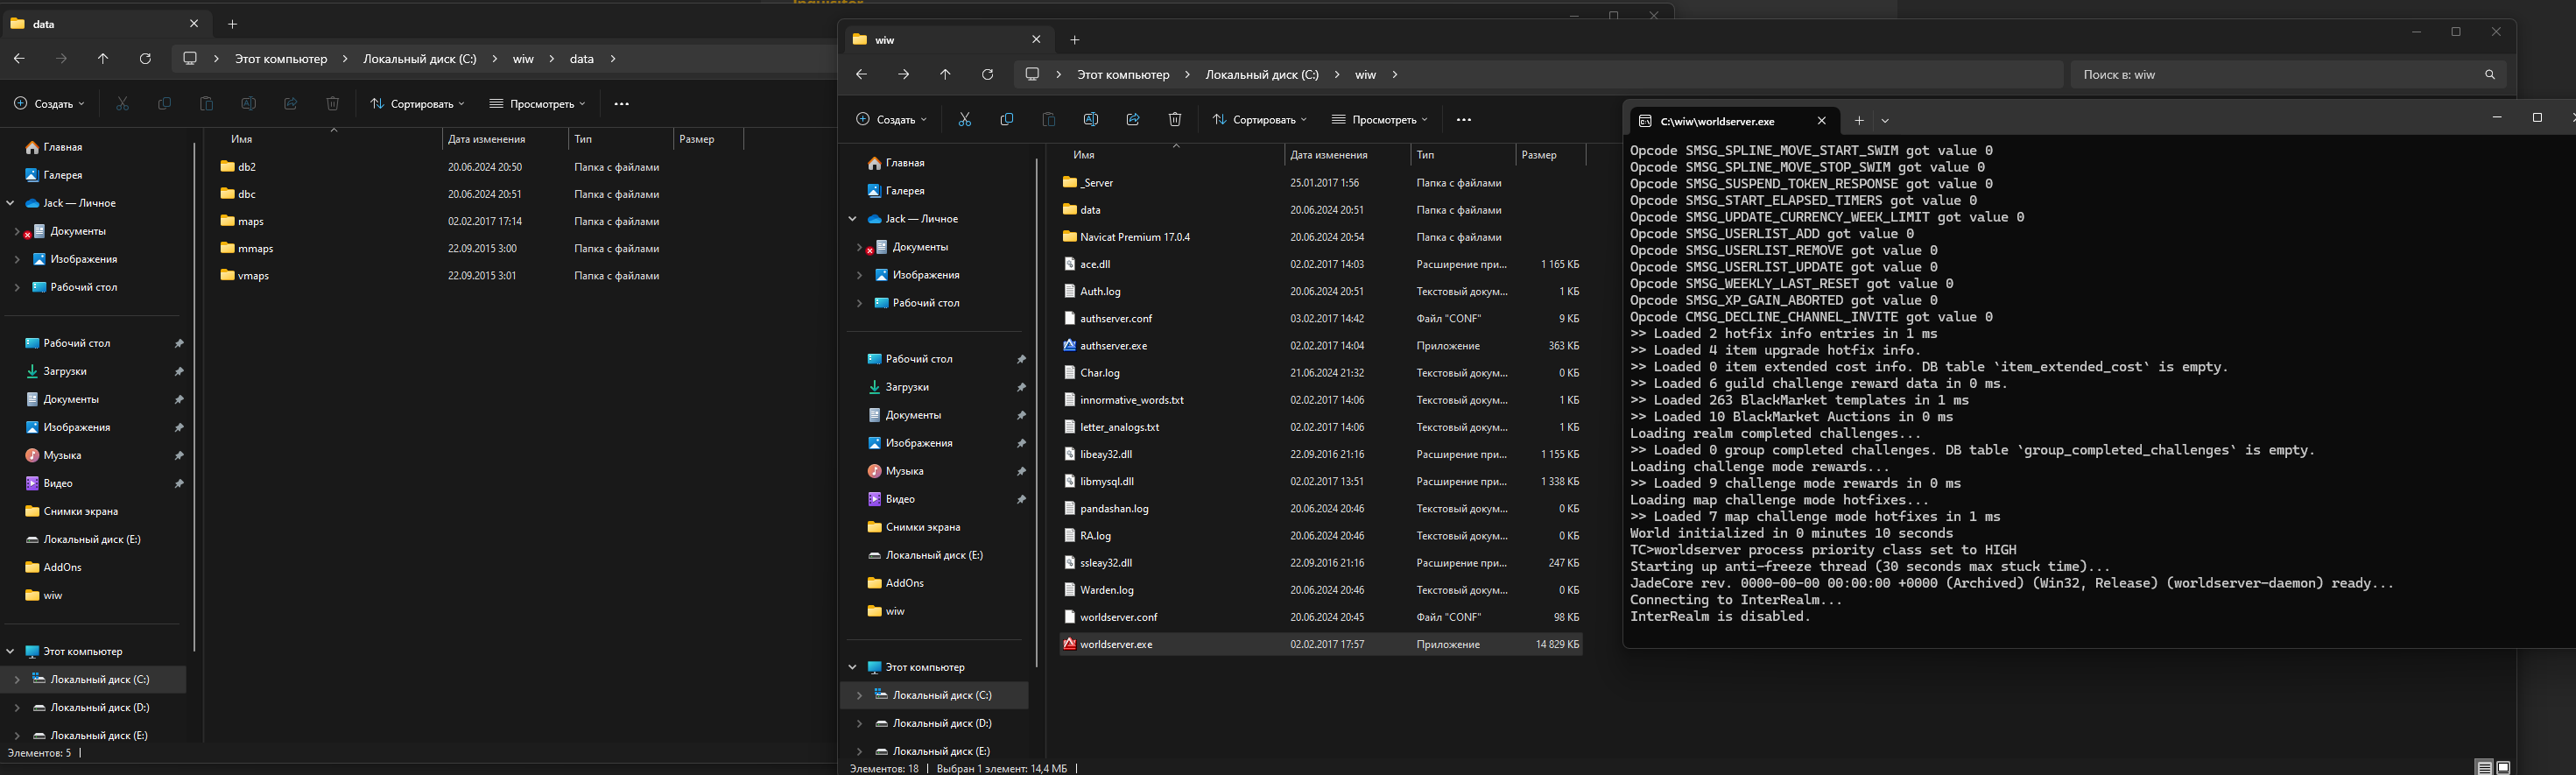Image resolution: width=2576 pixels, height=775 pixels.
Task: Close the worldserver.exe console tab
Action: click(x=1821, y=121)
